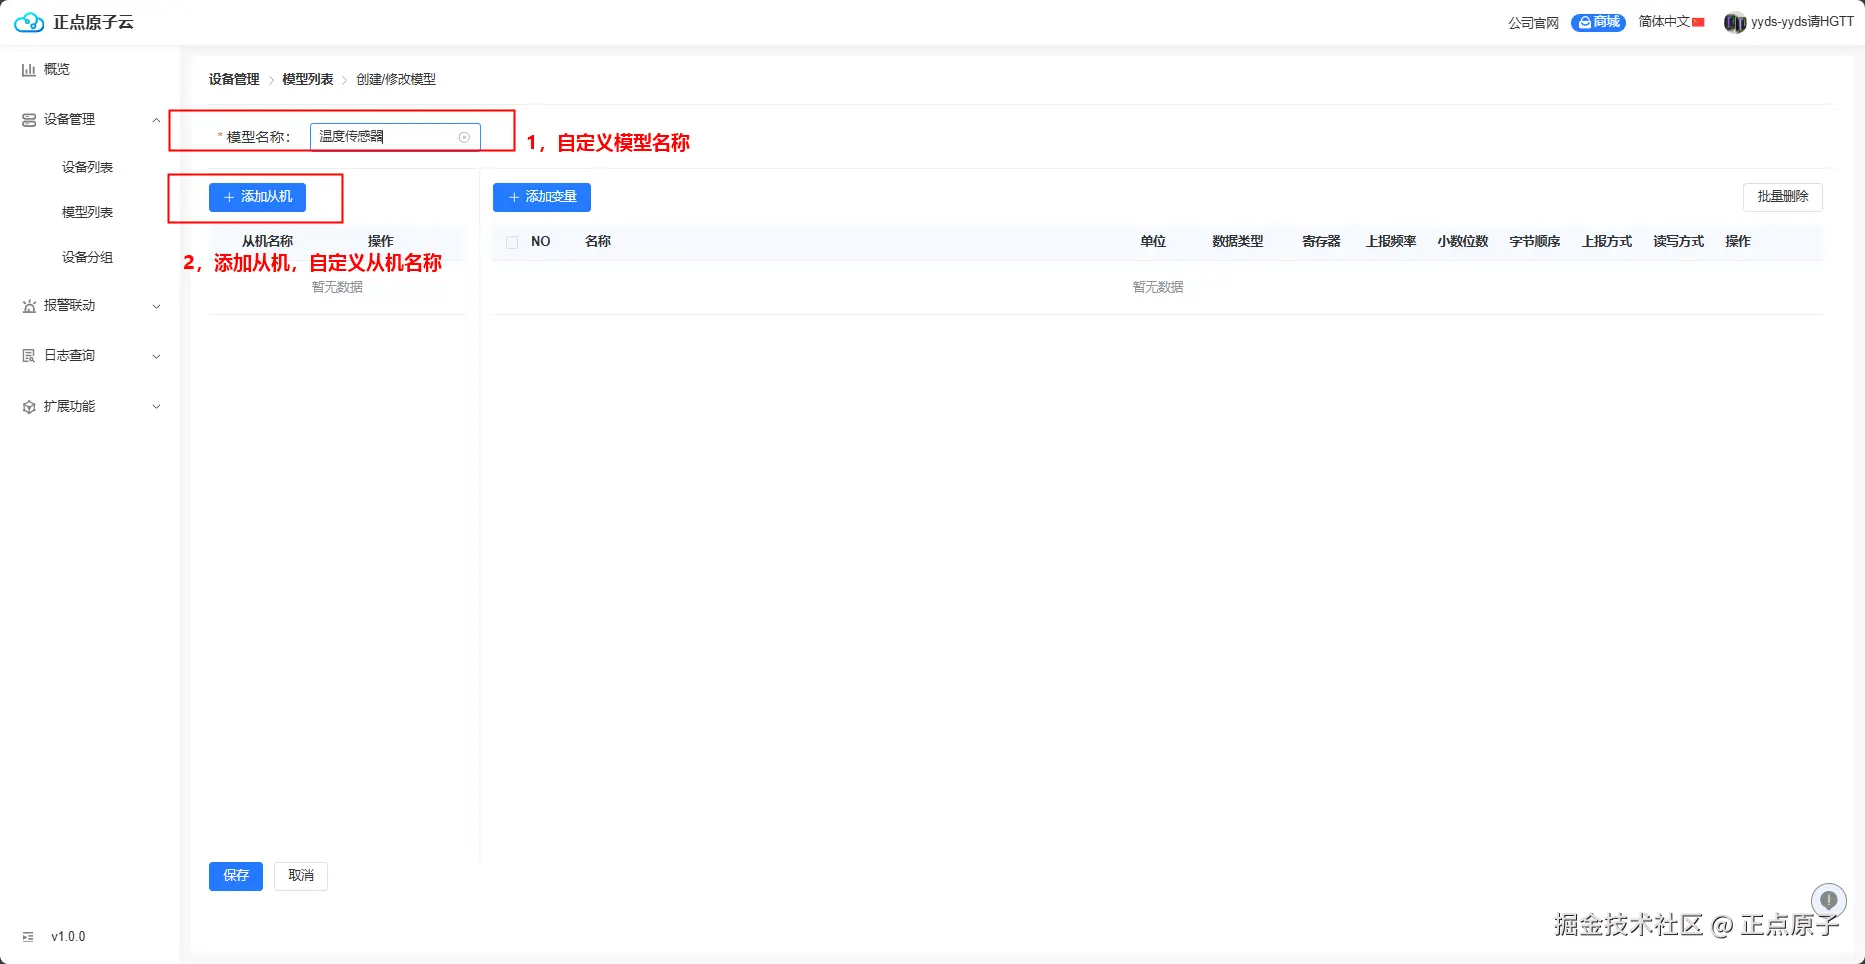The width and height of the screenshot is (1865, 964).
Task: Tick the select-all checkbox in variable table header
Action: [512, 242]
